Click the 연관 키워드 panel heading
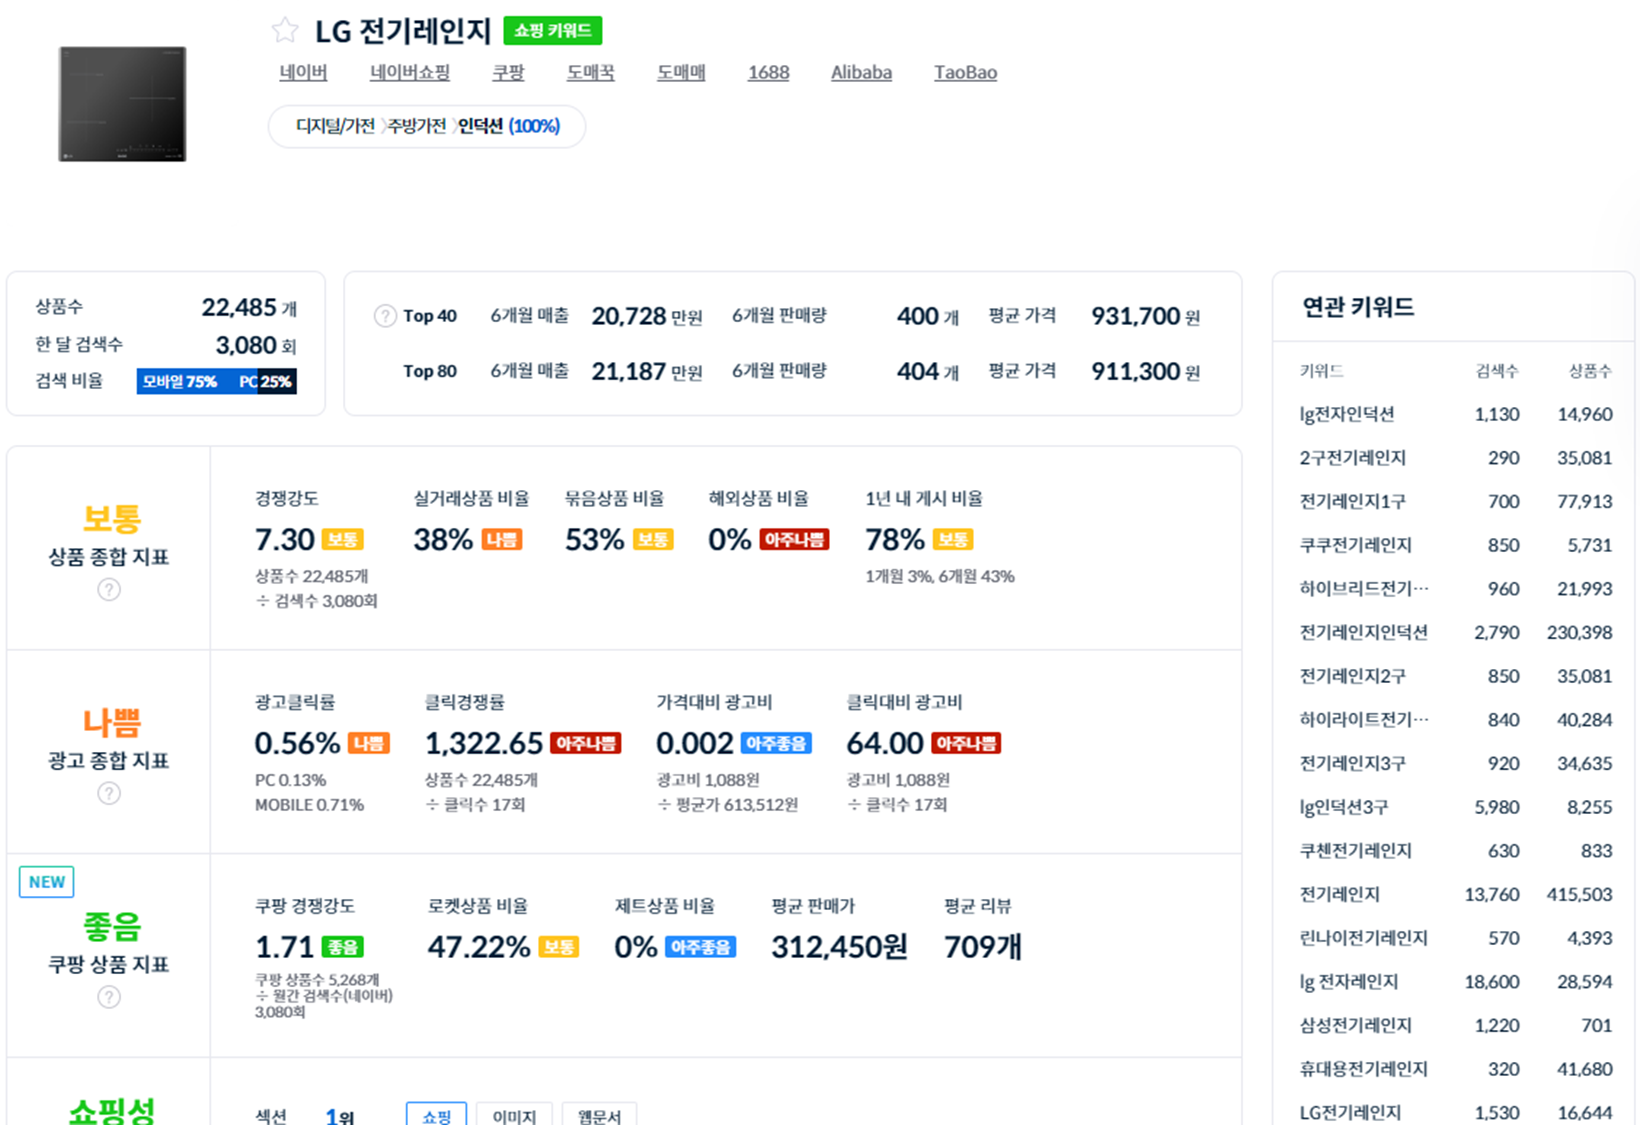 pyautogui.click(x=1358, y=307)
